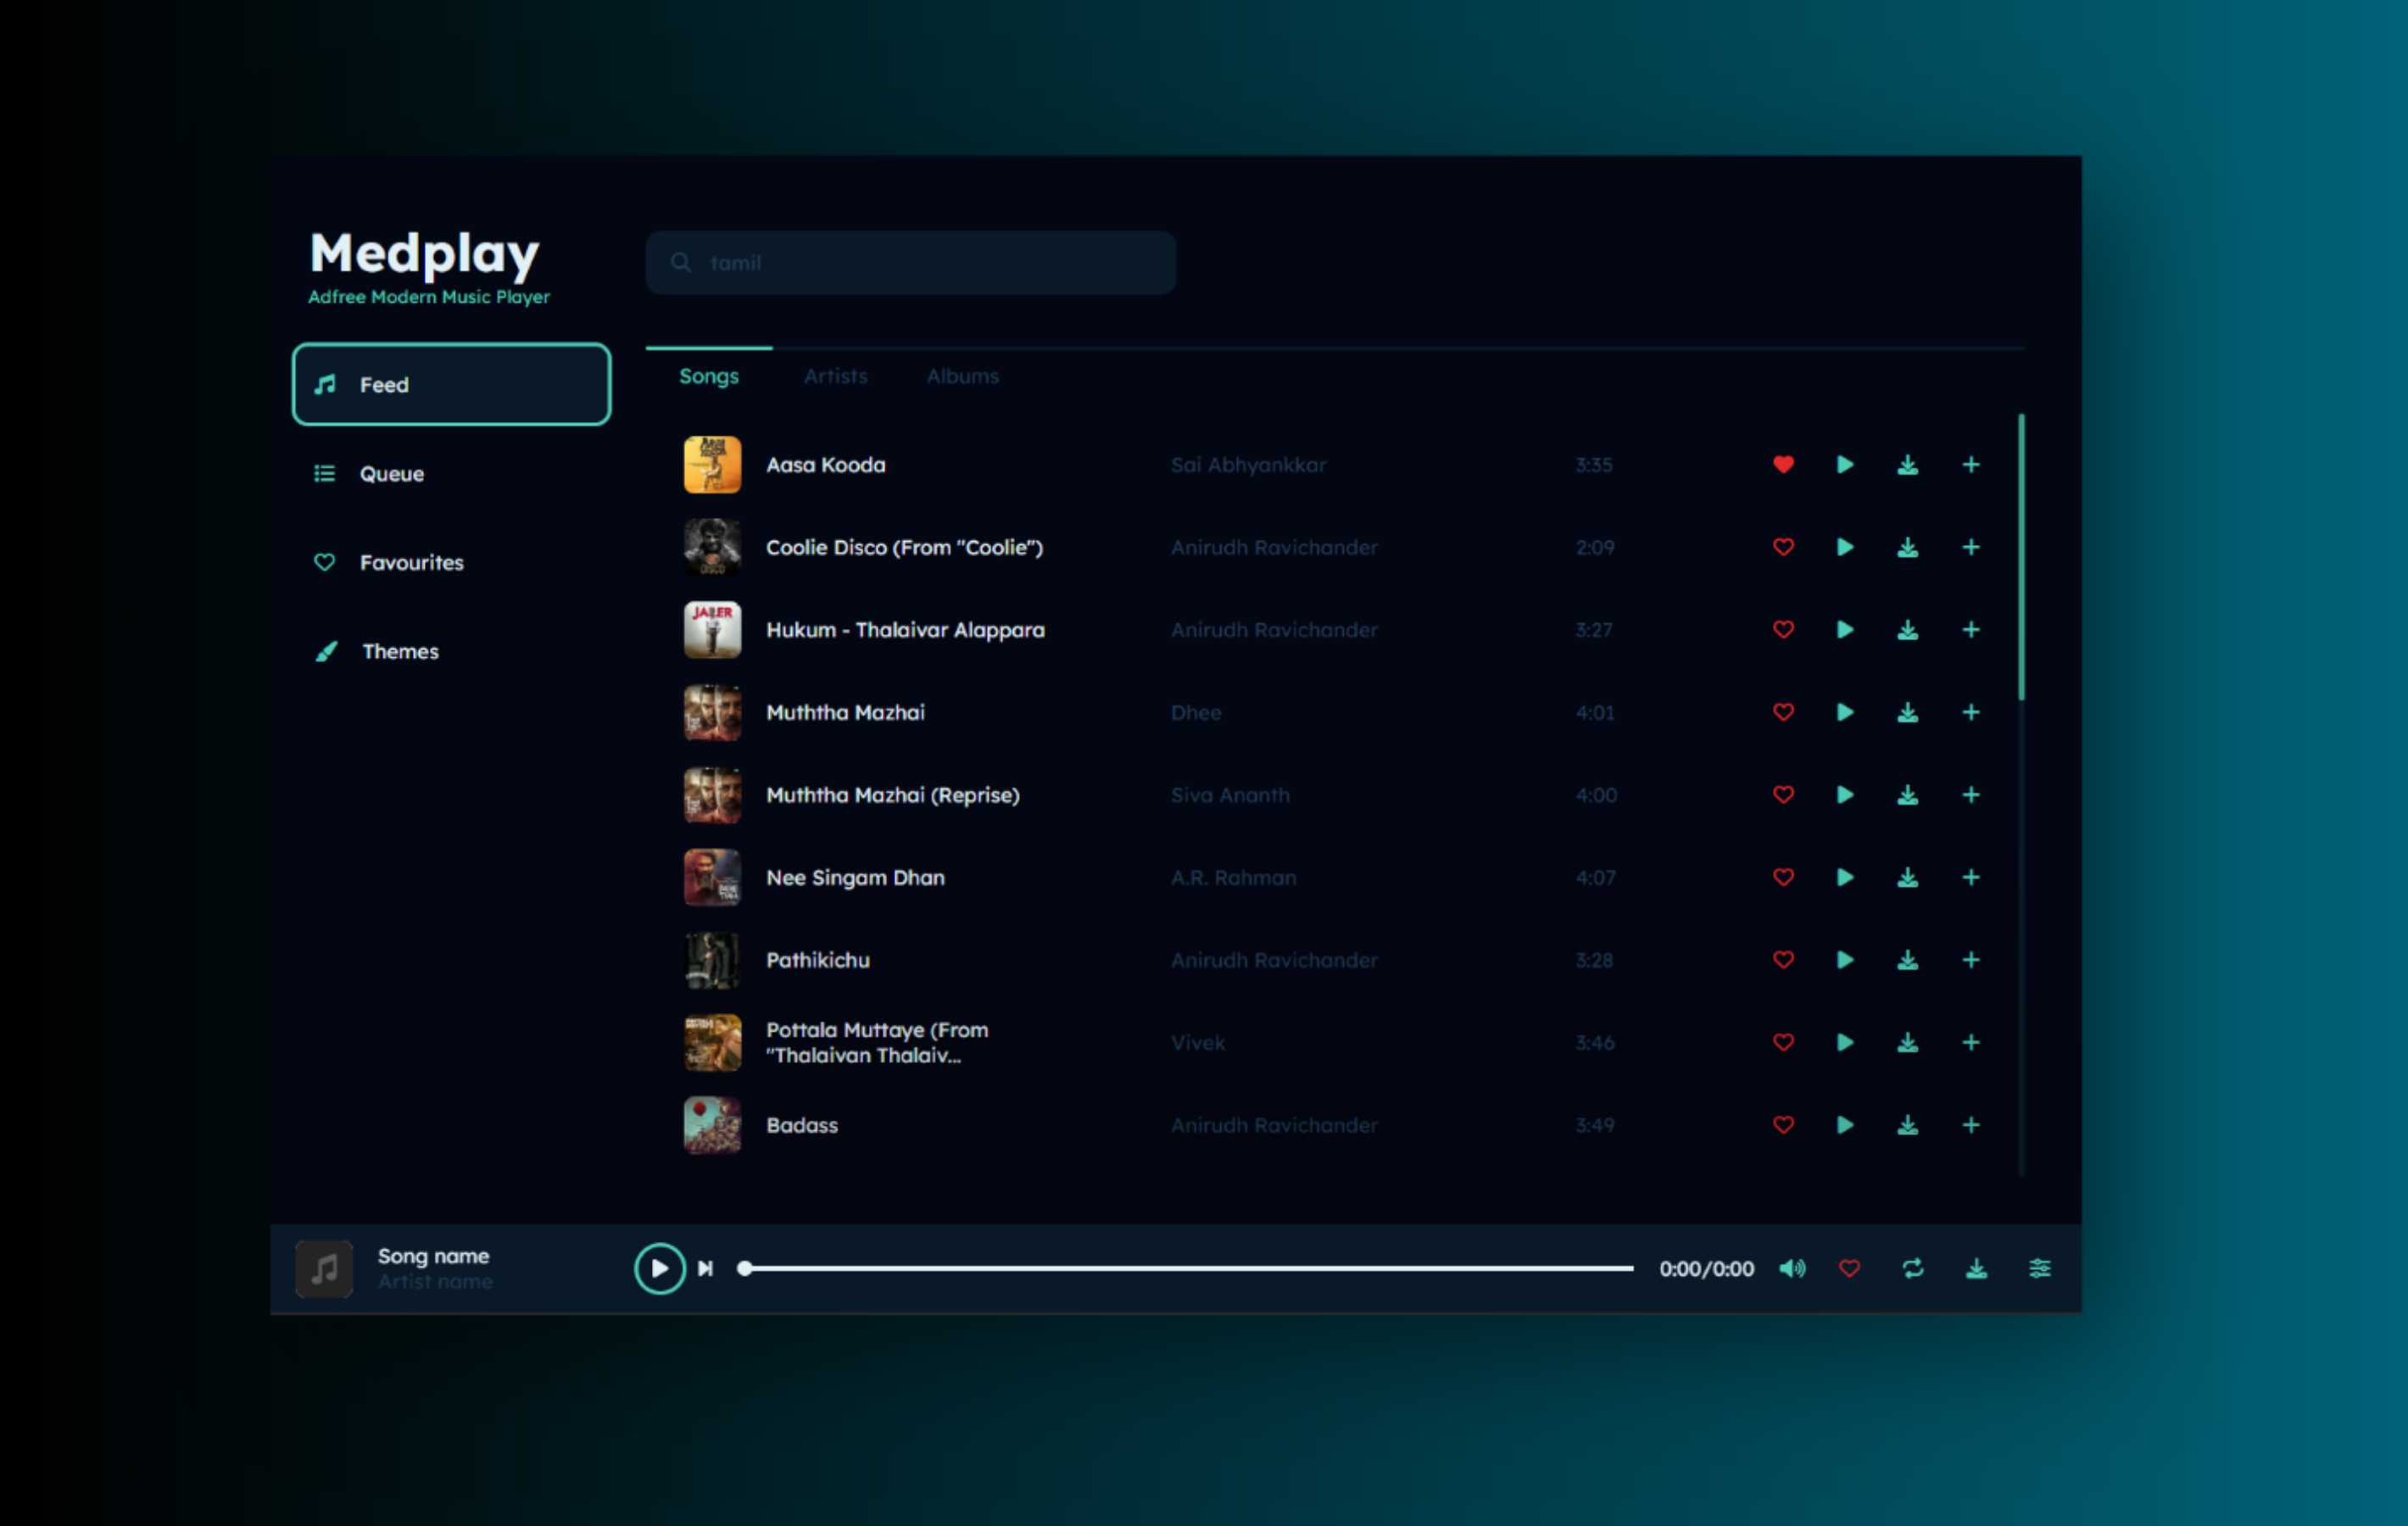Screen dimensions: 2408x1526
Task: Switch to the Artists tab
Action: [835, 376]
